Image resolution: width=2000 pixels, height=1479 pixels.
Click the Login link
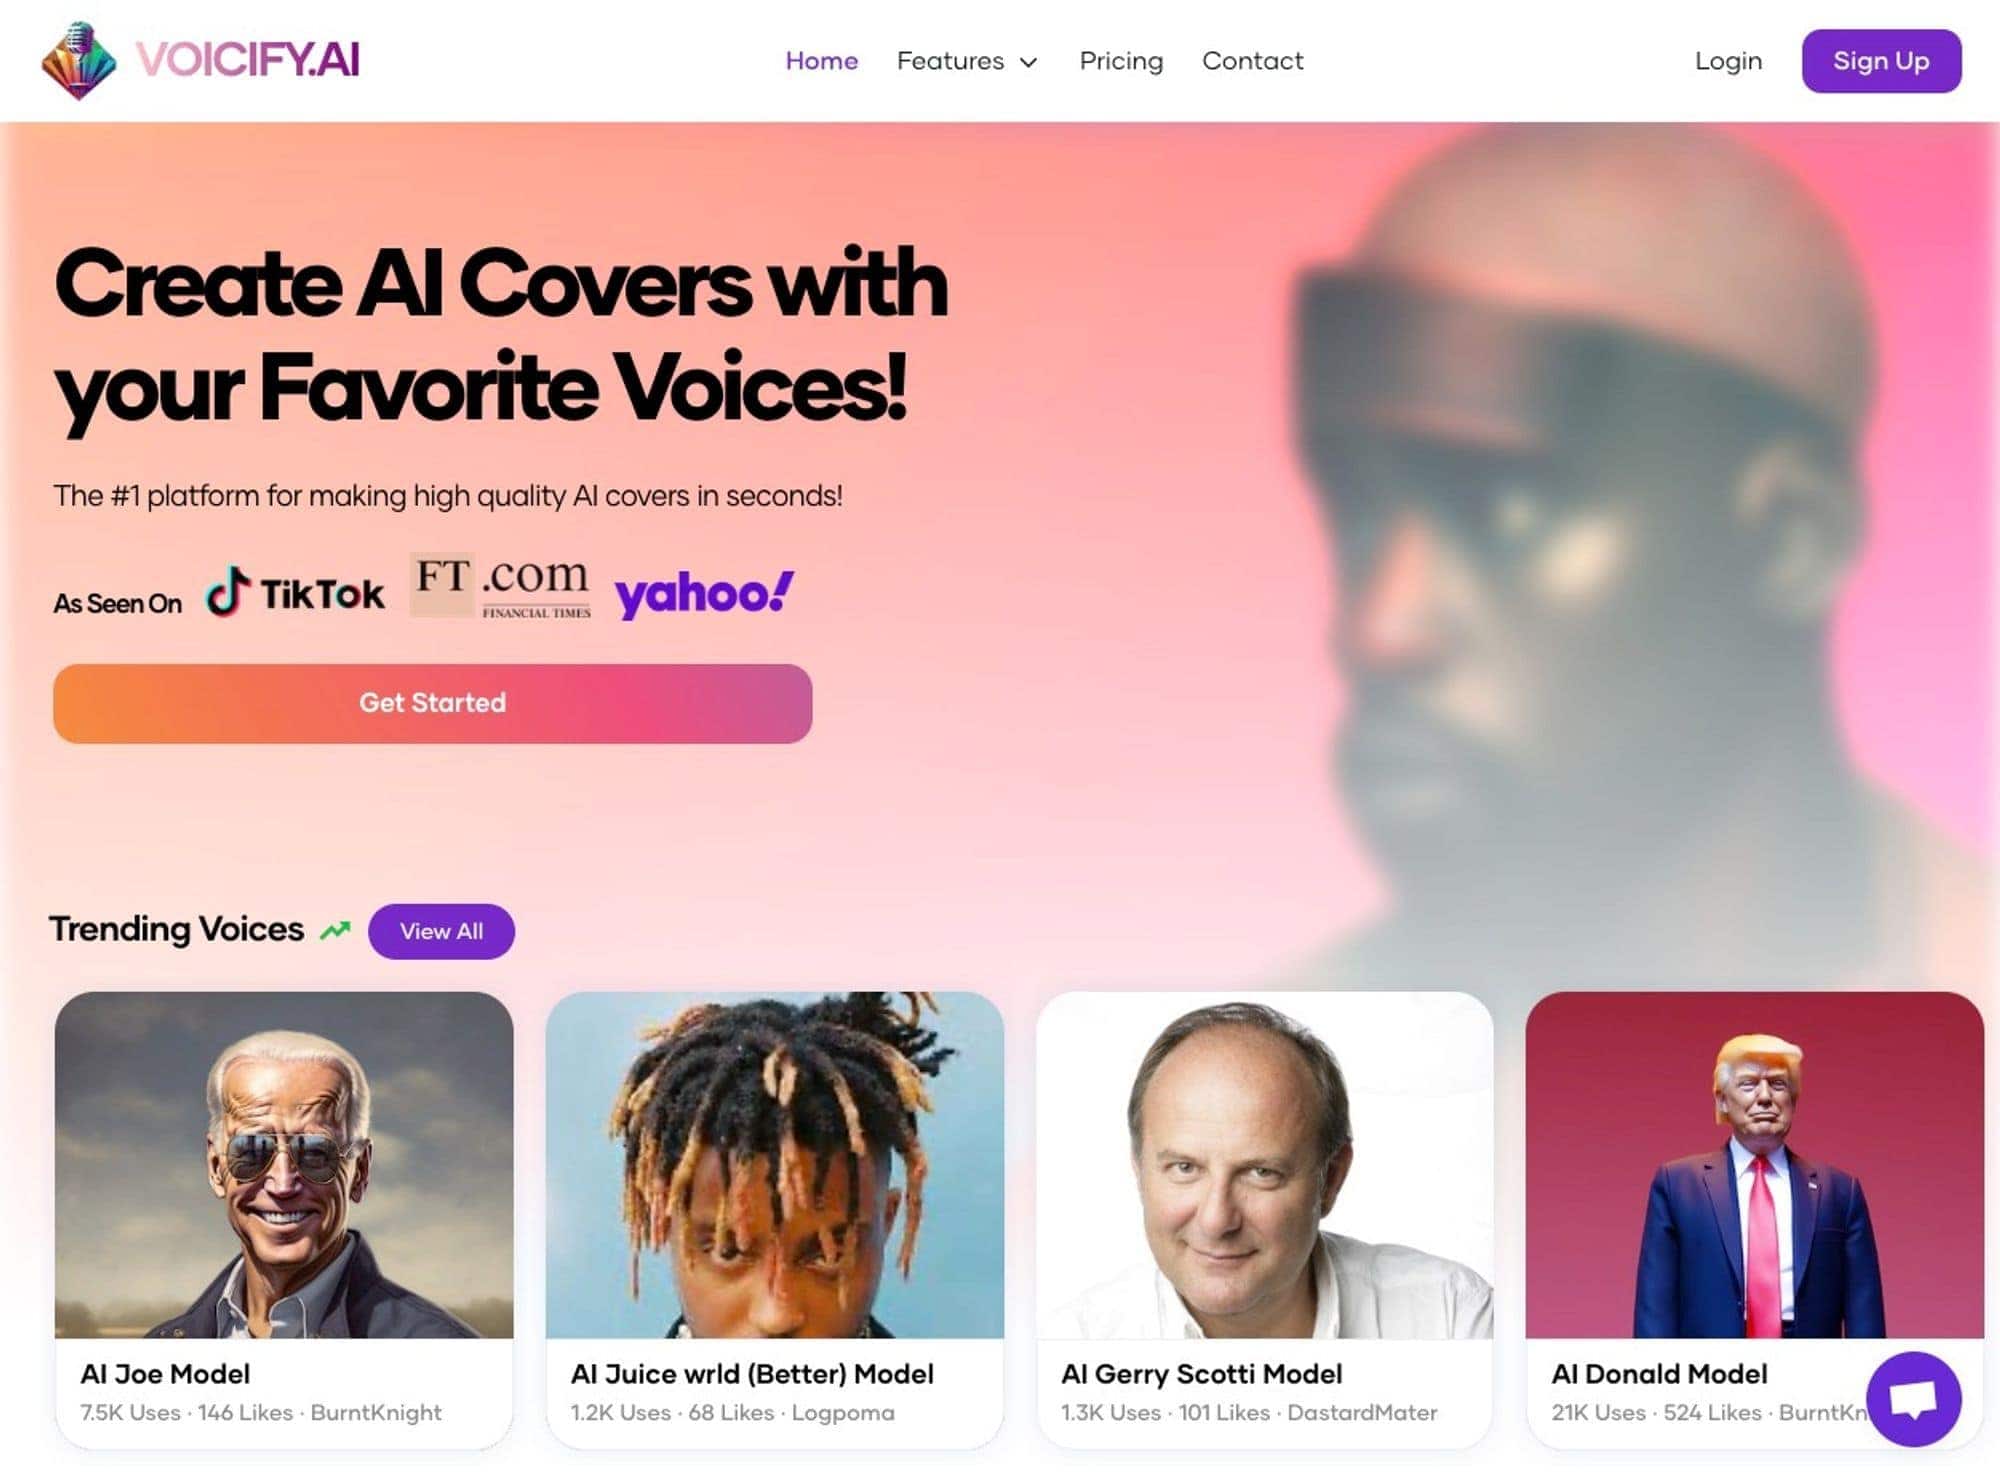coord(1728,61)
